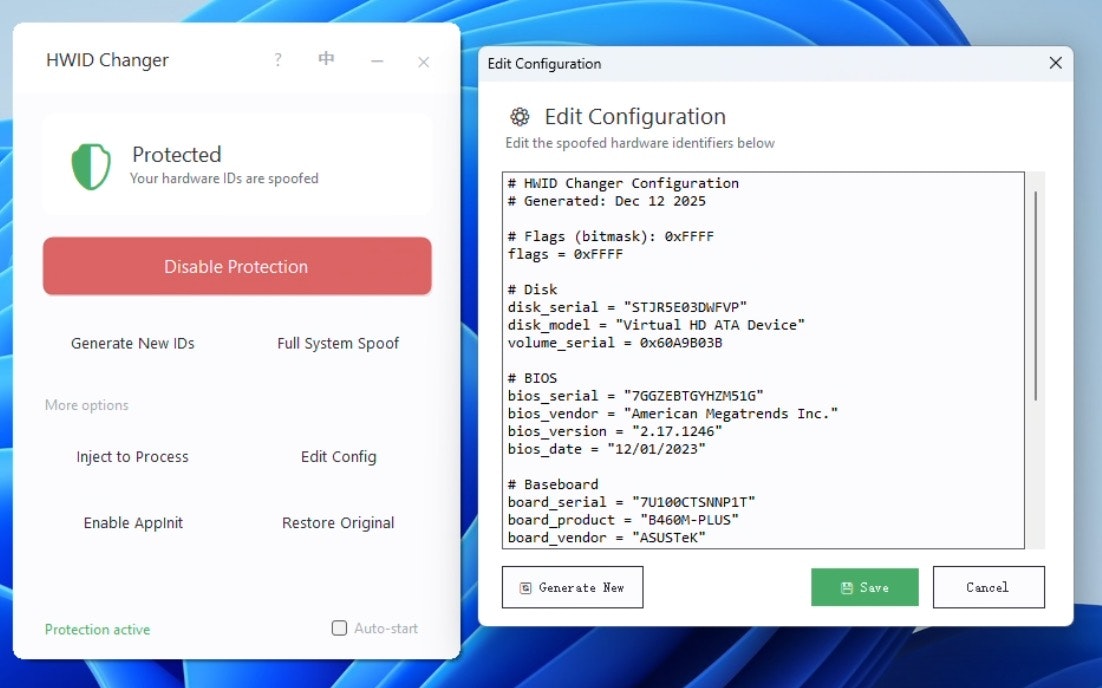
Task: Click the bios_date '12/01/2023' line
Action: click(607, 449)
